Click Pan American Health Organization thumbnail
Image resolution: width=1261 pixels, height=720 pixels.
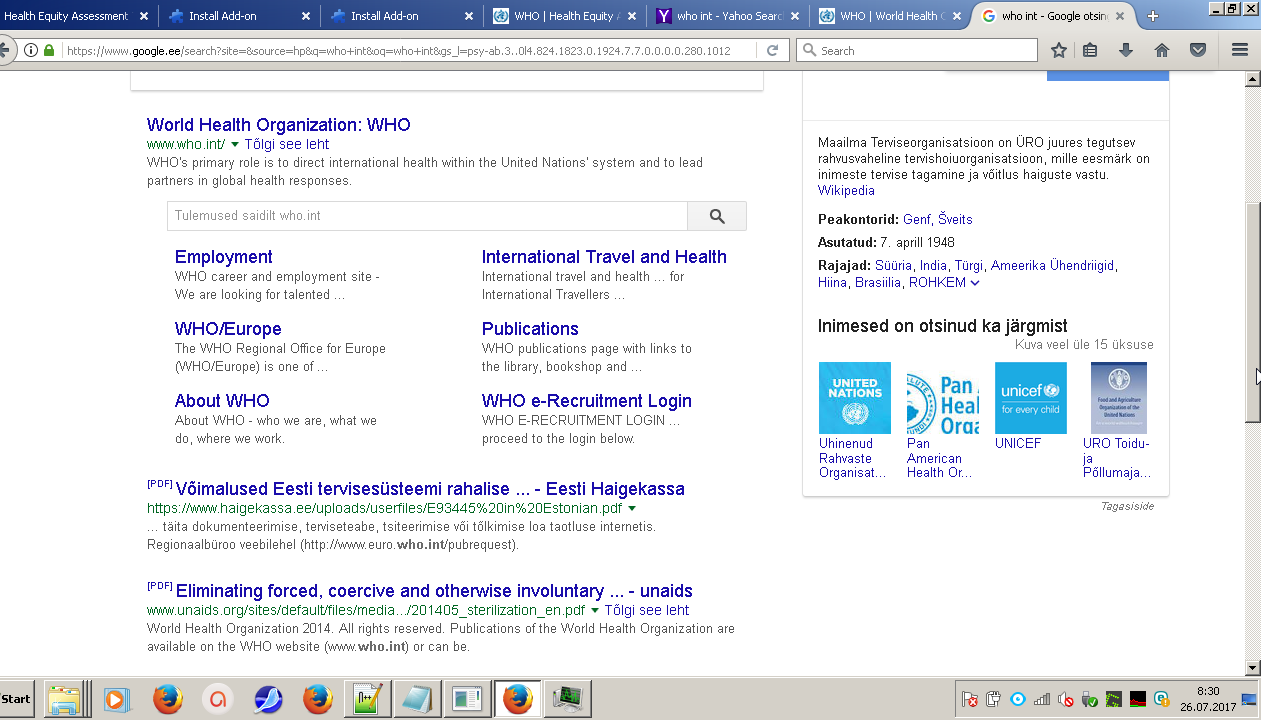tap(943, 398)
